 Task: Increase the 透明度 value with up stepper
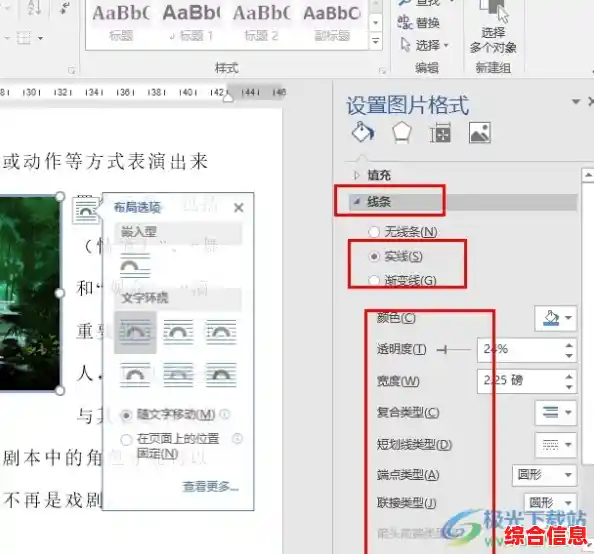pyautogui.click(x=569, y=344)
